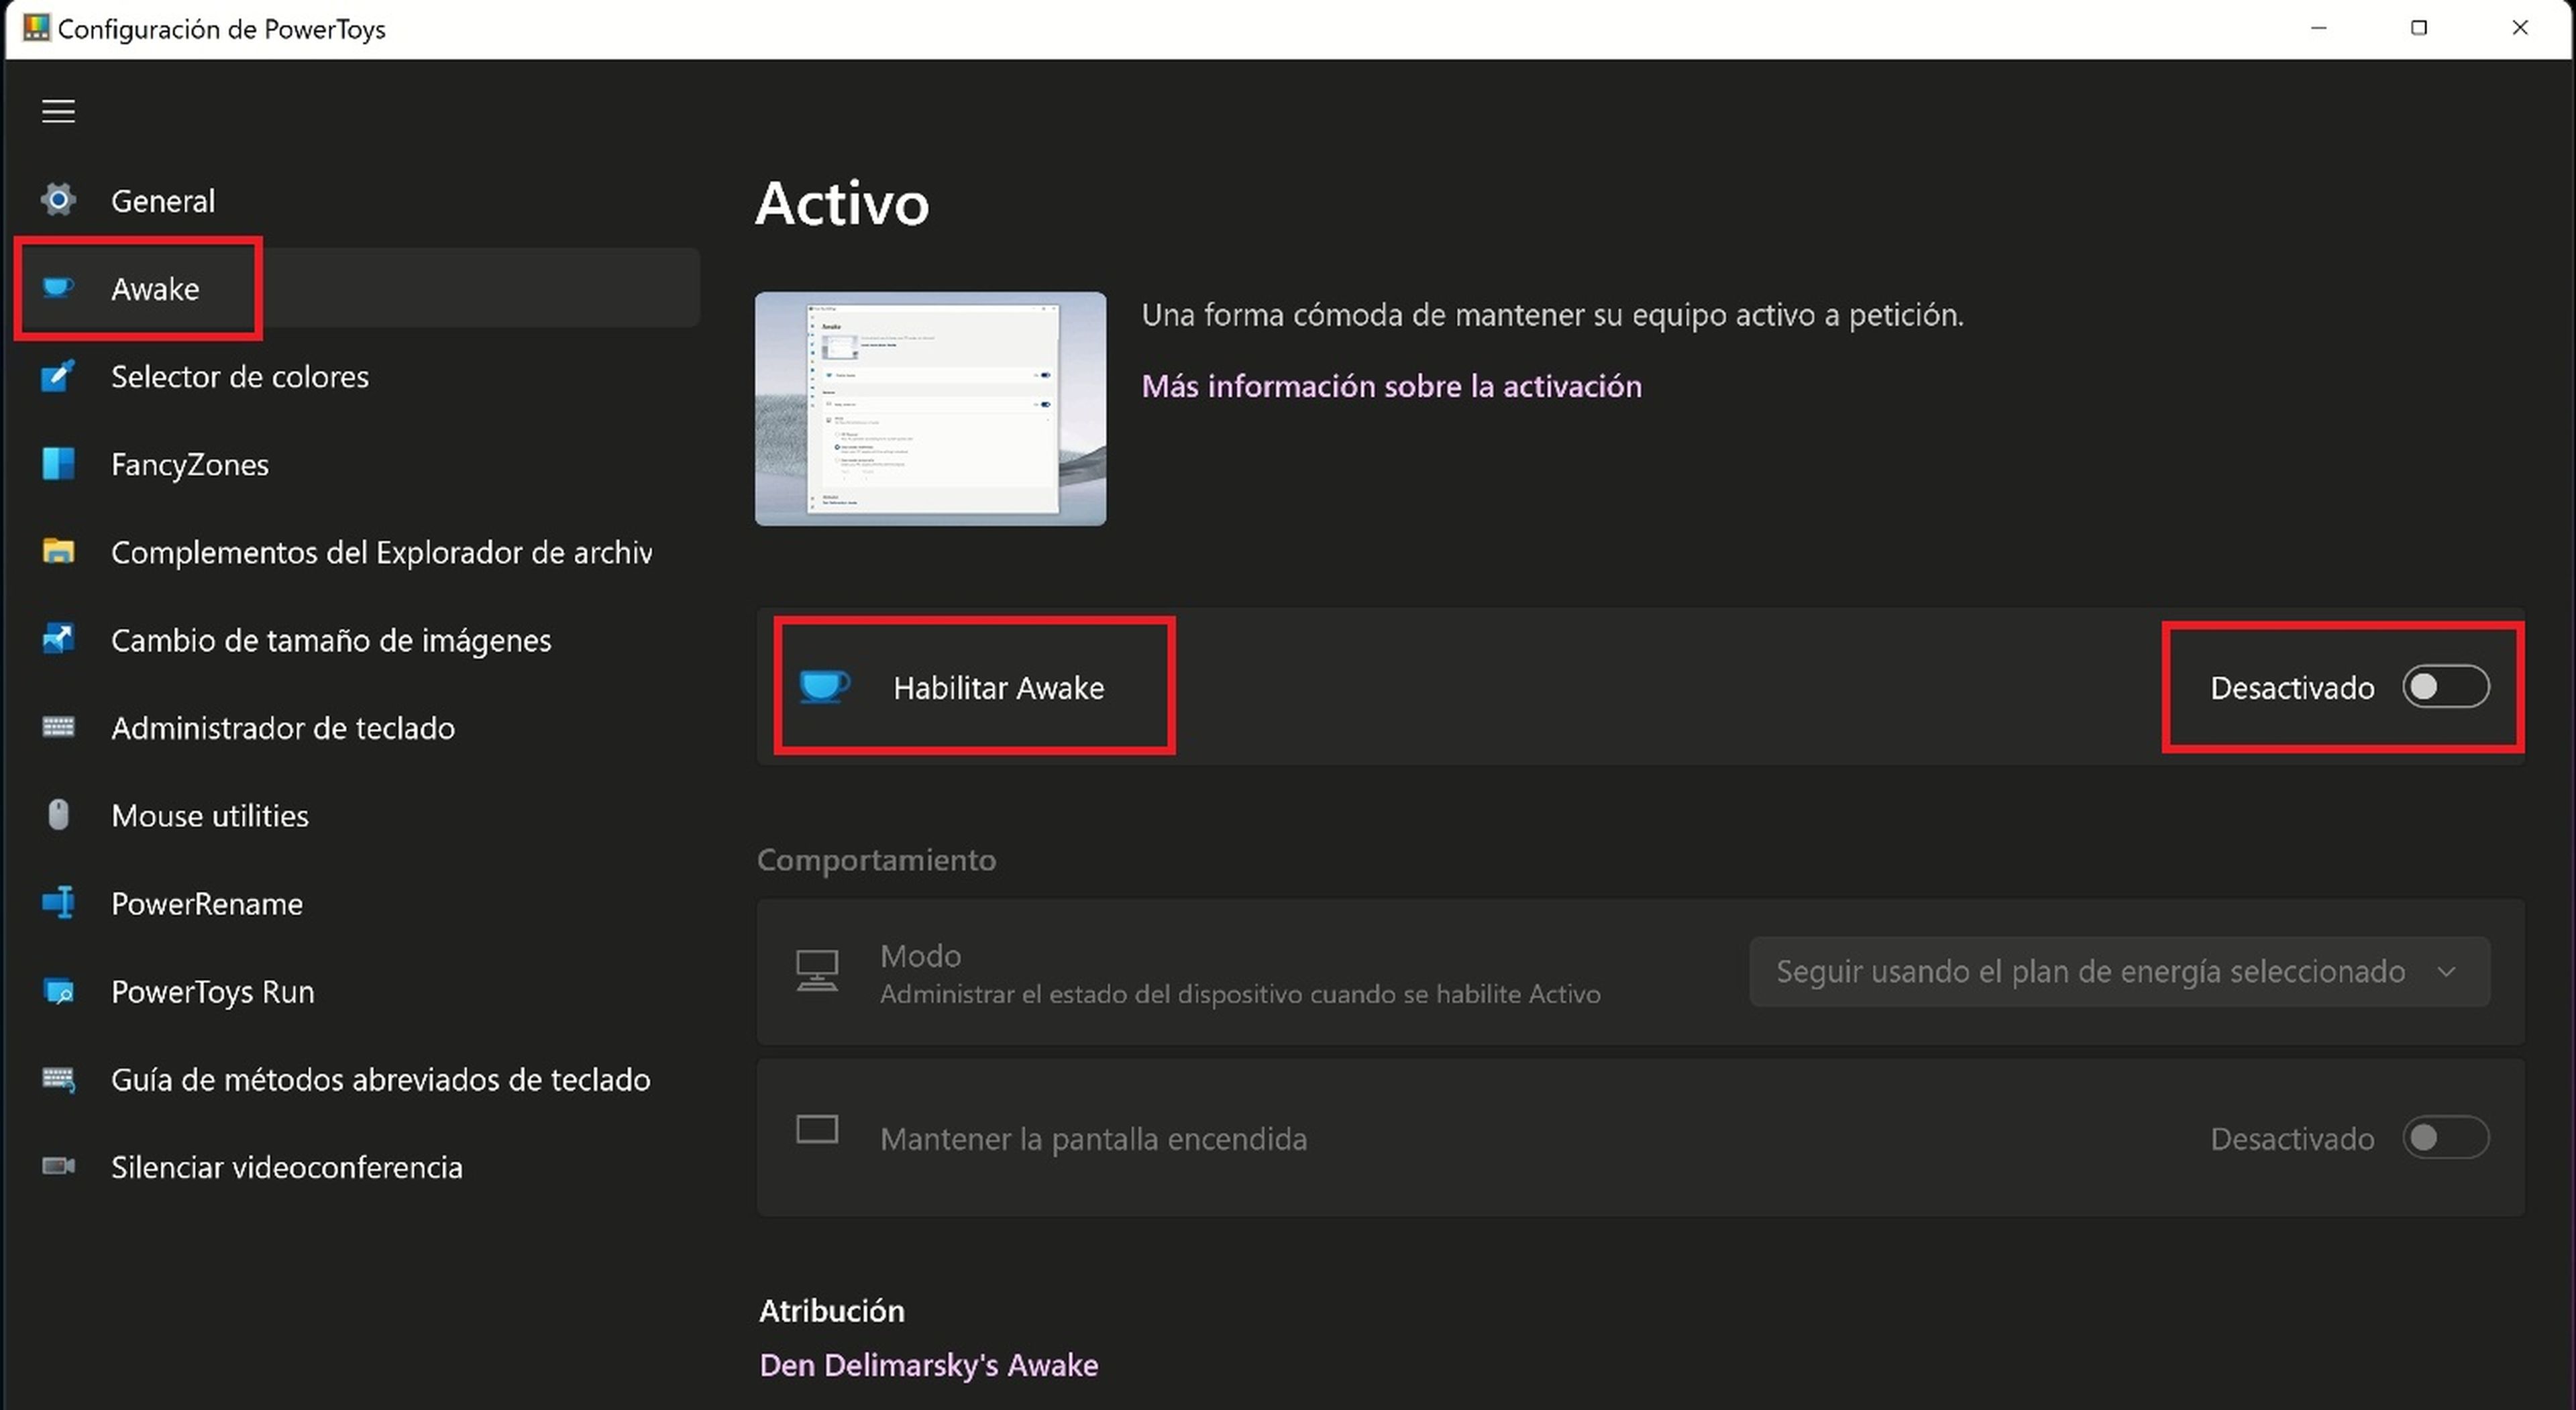Screen dimensions: 2576x1410
Task: Open General settings gear icon
Action: pyautogui.click(x=58, y=200)
